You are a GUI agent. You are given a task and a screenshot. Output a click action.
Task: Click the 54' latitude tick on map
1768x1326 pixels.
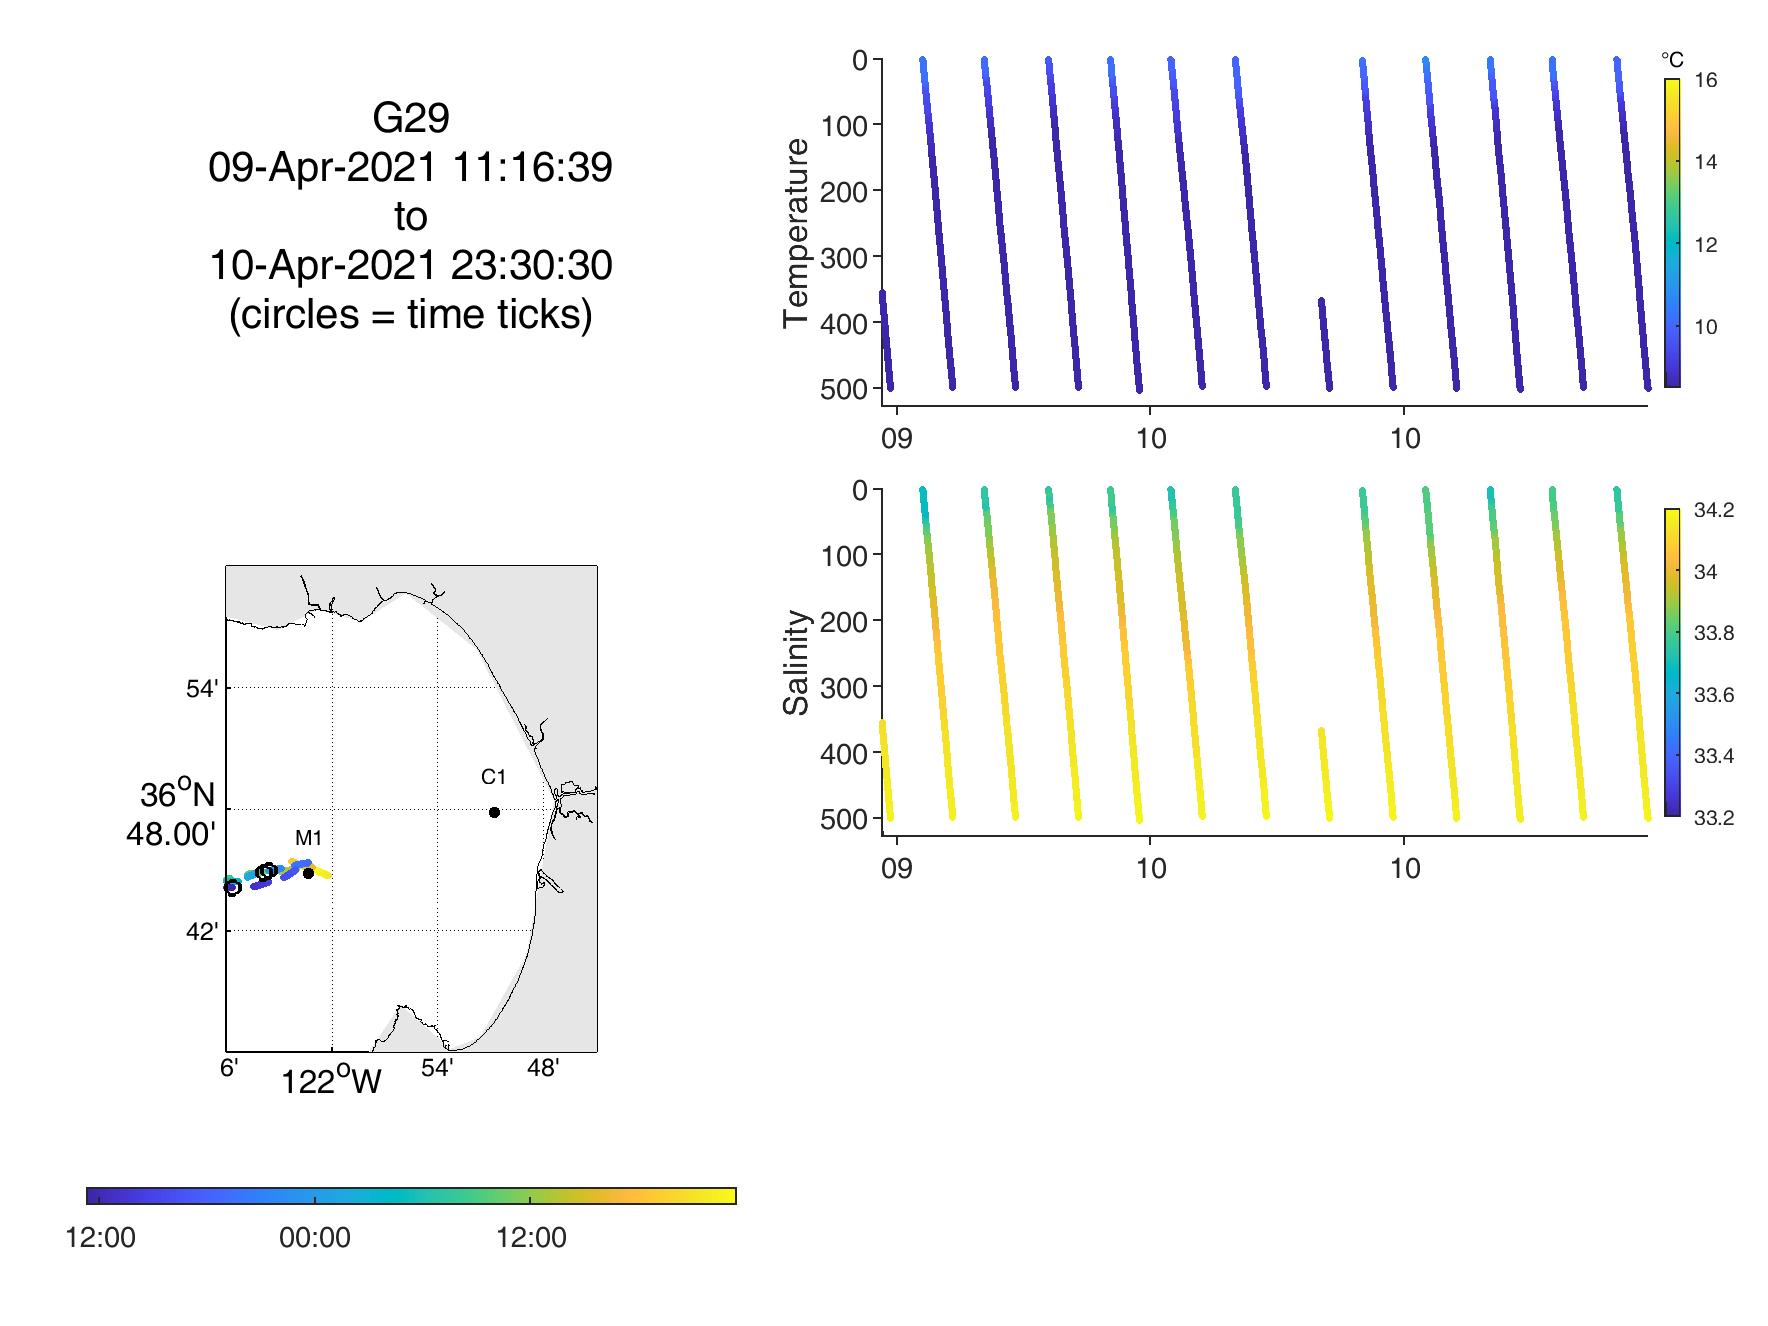(x=202, y=689)
